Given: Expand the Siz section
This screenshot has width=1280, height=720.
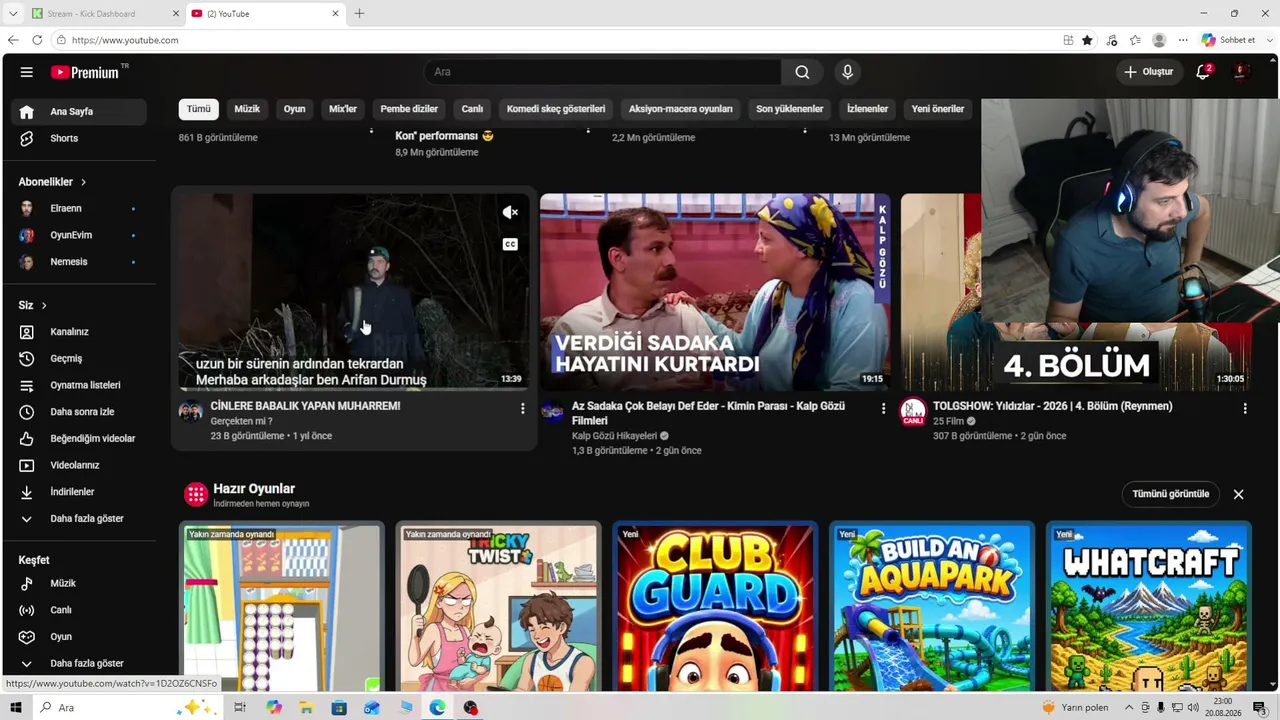Looking at the screenshot, I should point(33,305).
